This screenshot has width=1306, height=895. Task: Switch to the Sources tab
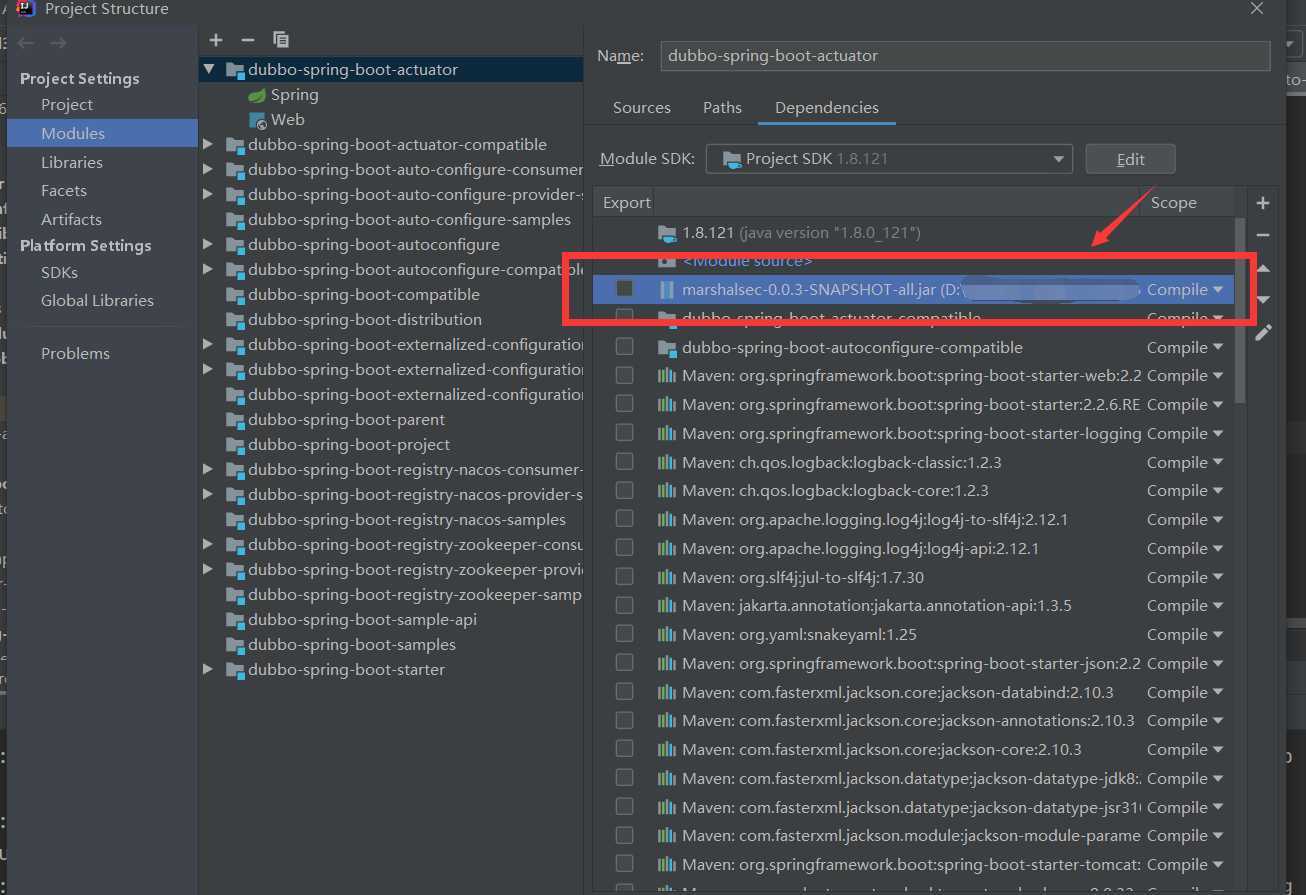pos(642,108)
